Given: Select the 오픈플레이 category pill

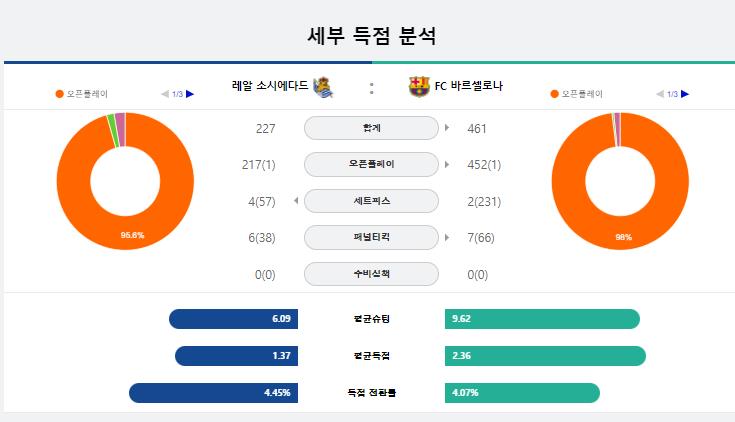Looking at the screenshot, I should [371, 165].
